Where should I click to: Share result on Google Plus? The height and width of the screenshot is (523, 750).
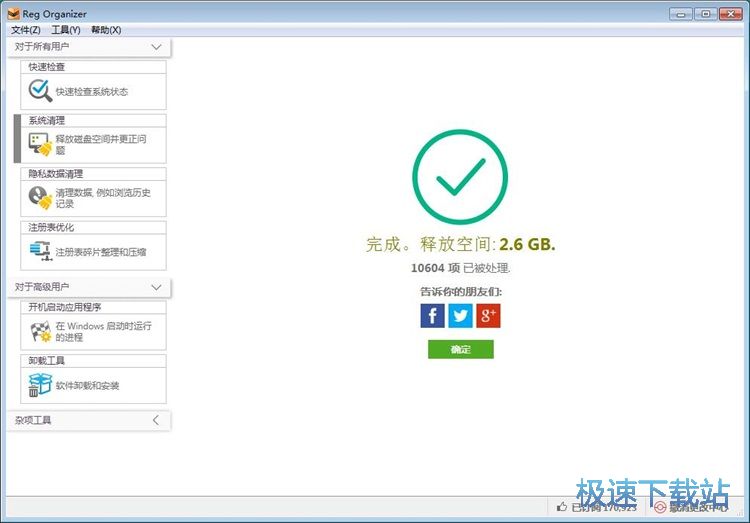pyautogui.click(x=488, y=316)
